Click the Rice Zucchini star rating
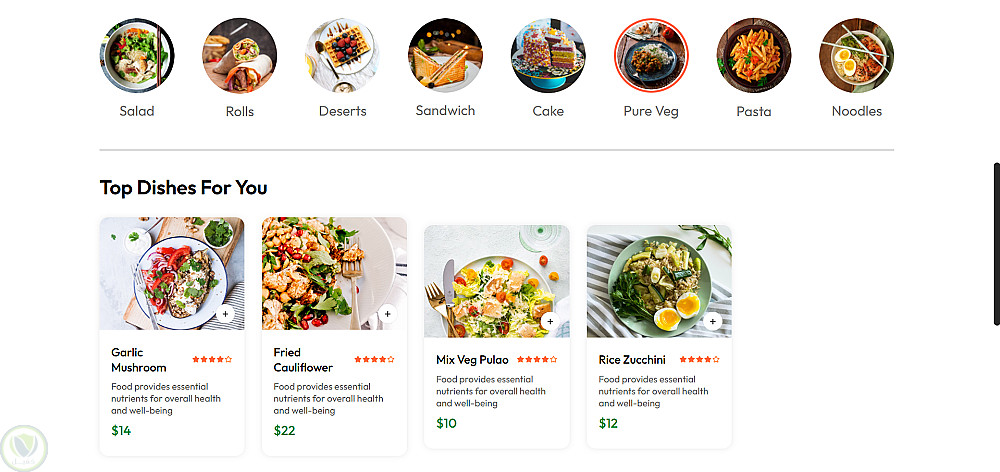Viewport: 1000px width, 472px height. 699,360
